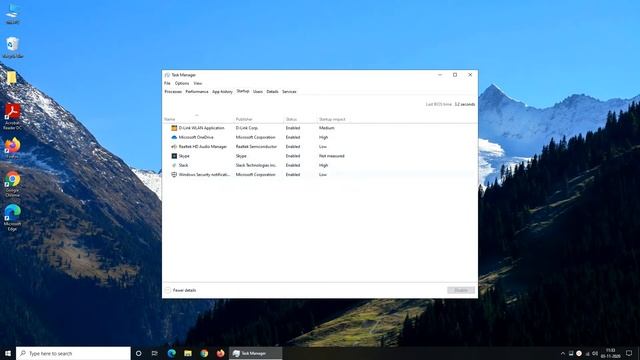Select the Windows Security notification icon
Screen dimensions: 640x360
pos(174,174)
